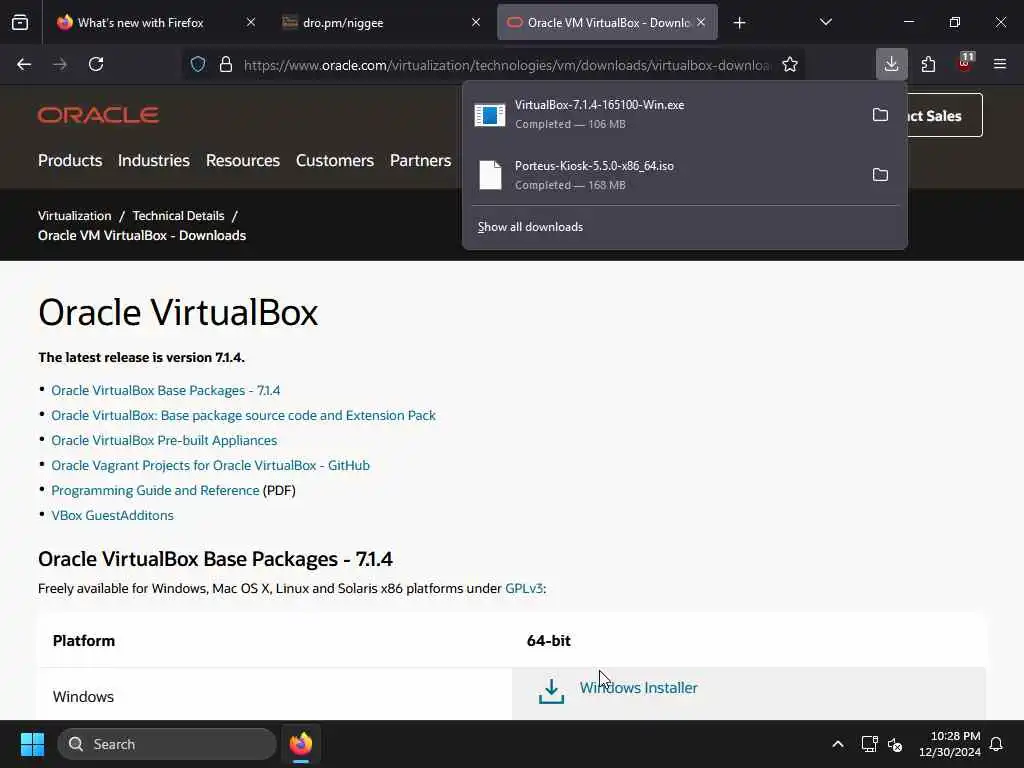Open VBox GuestAdditons link
Screen dimensions: 1024x768
pyautogui.click(x=112, y=515)
